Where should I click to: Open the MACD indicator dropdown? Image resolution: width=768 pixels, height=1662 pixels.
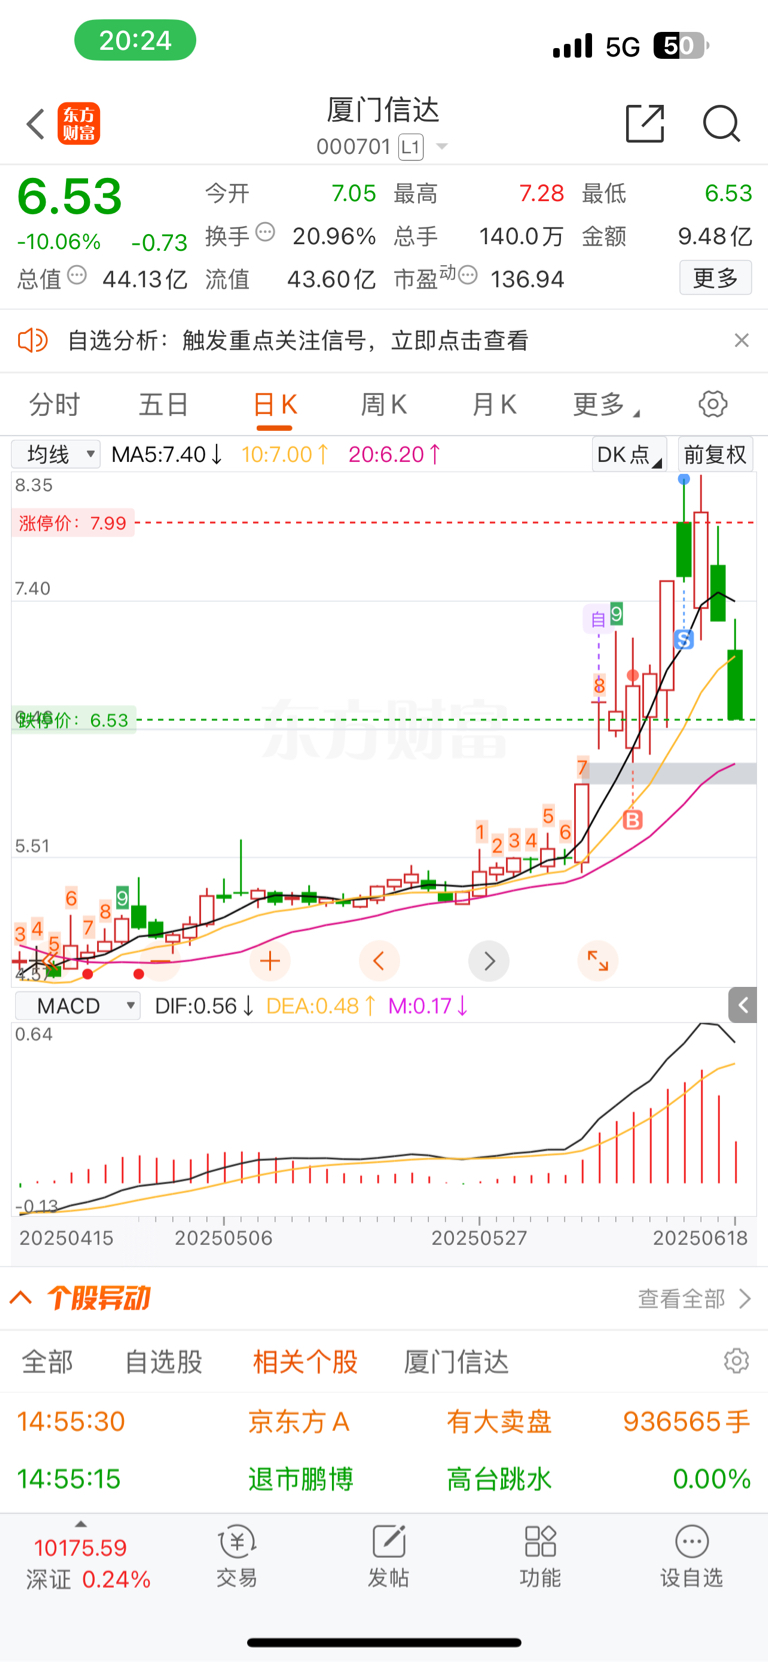click(x=77, y=1006)
